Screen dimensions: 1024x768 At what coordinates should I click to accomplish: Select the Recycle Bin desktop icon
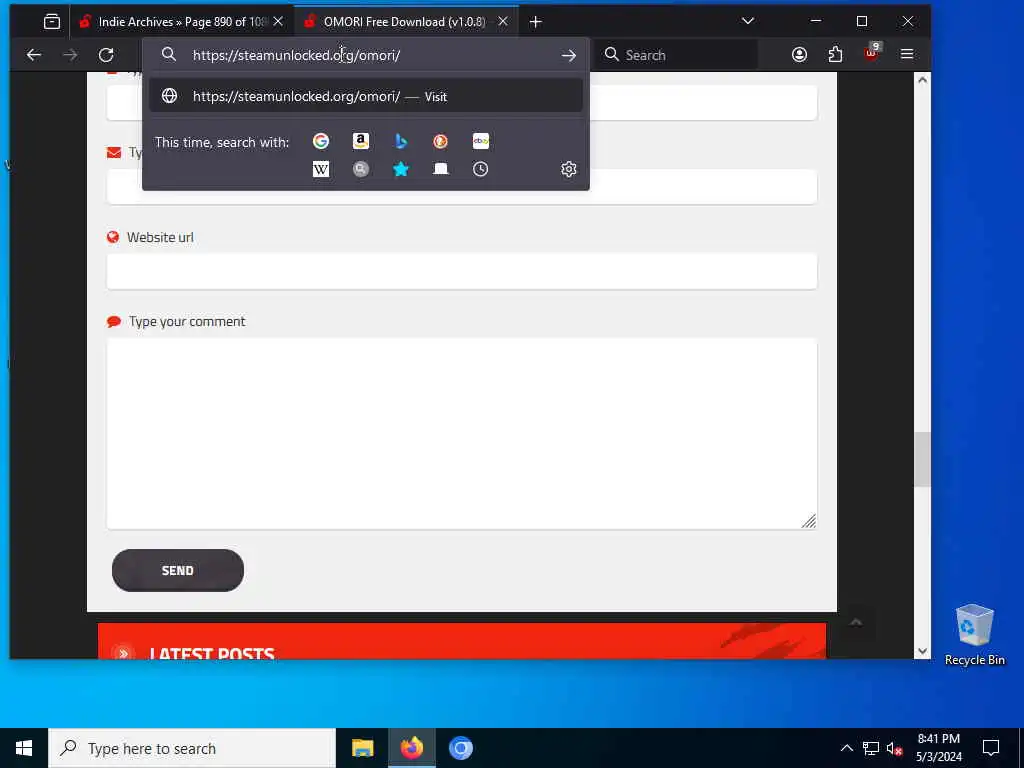(x=974, y=635)
